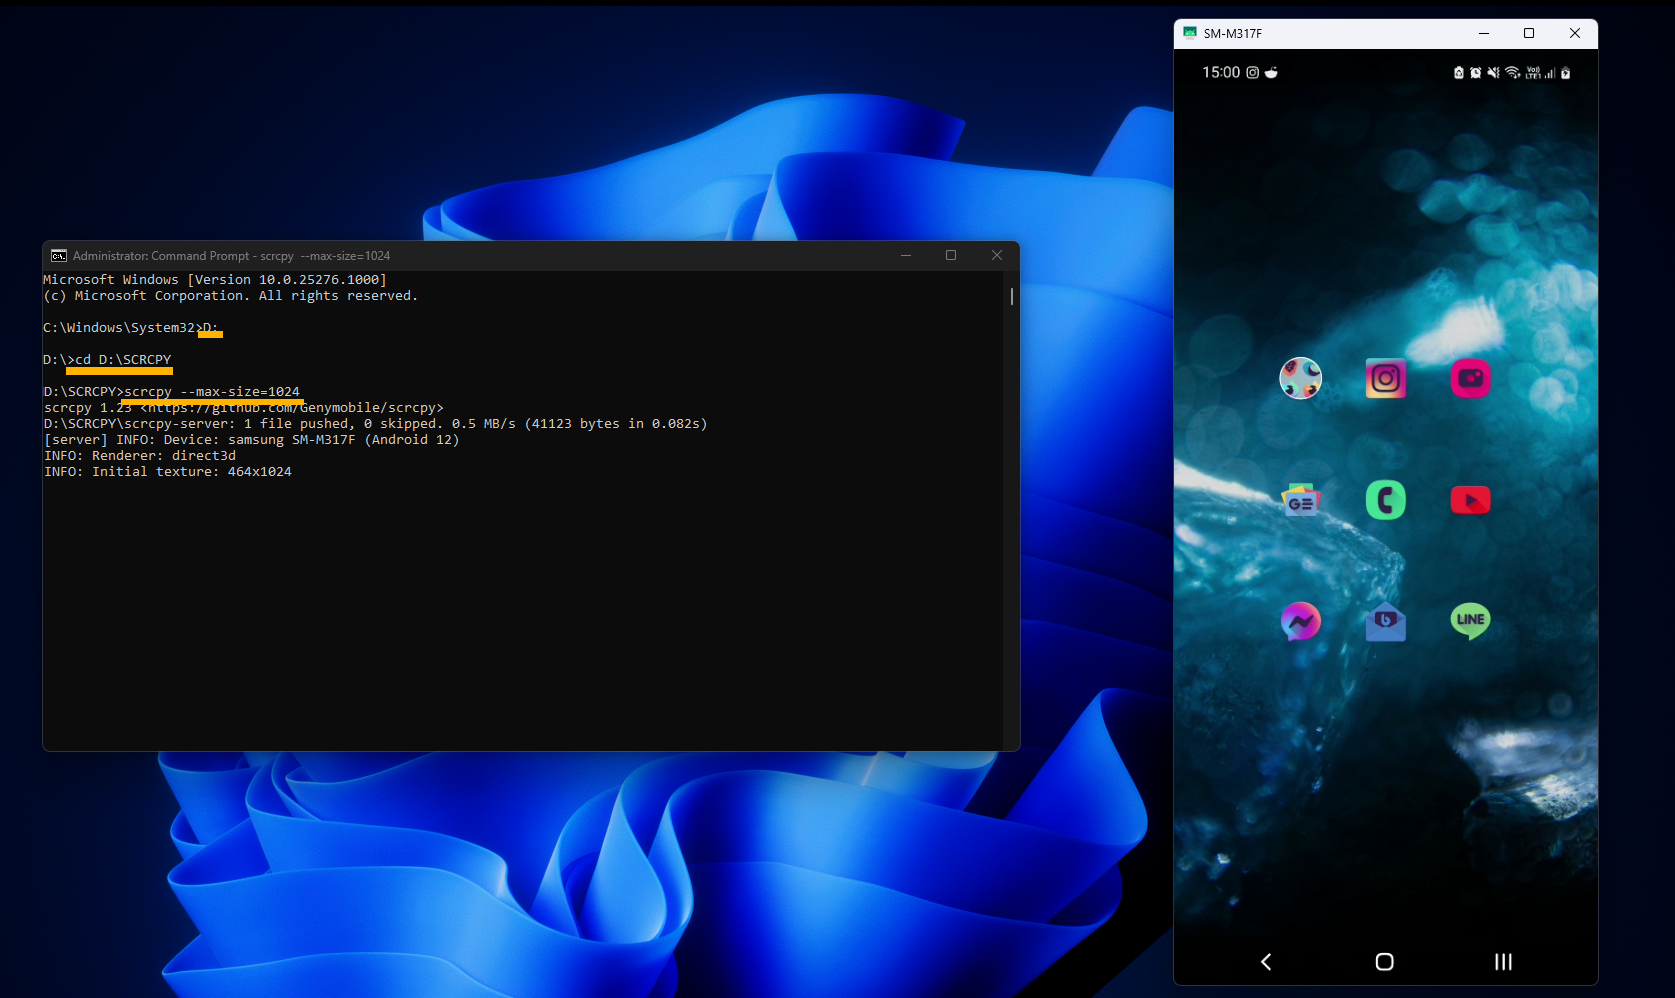The image size is (1675, 998).
Task: Open the green Phone dialer app
Action: (x=1385, y=500)
